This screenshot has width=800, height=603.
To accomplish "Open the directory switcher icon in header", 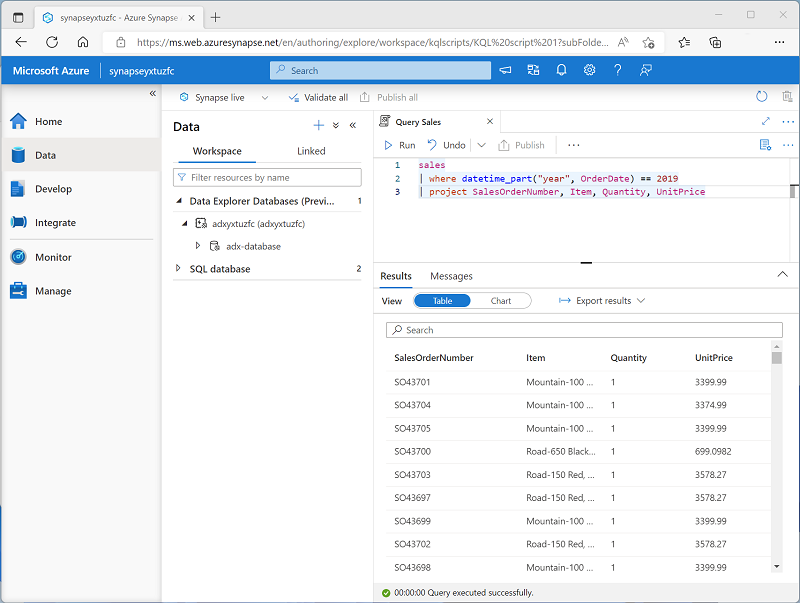I will (x=533, y=70).
